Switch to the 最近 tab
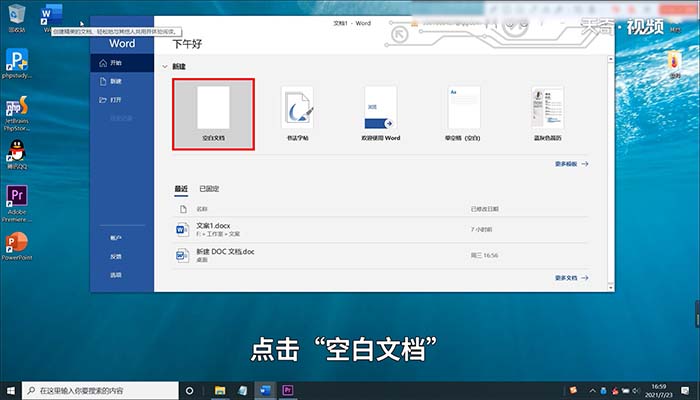 (181, 189)
